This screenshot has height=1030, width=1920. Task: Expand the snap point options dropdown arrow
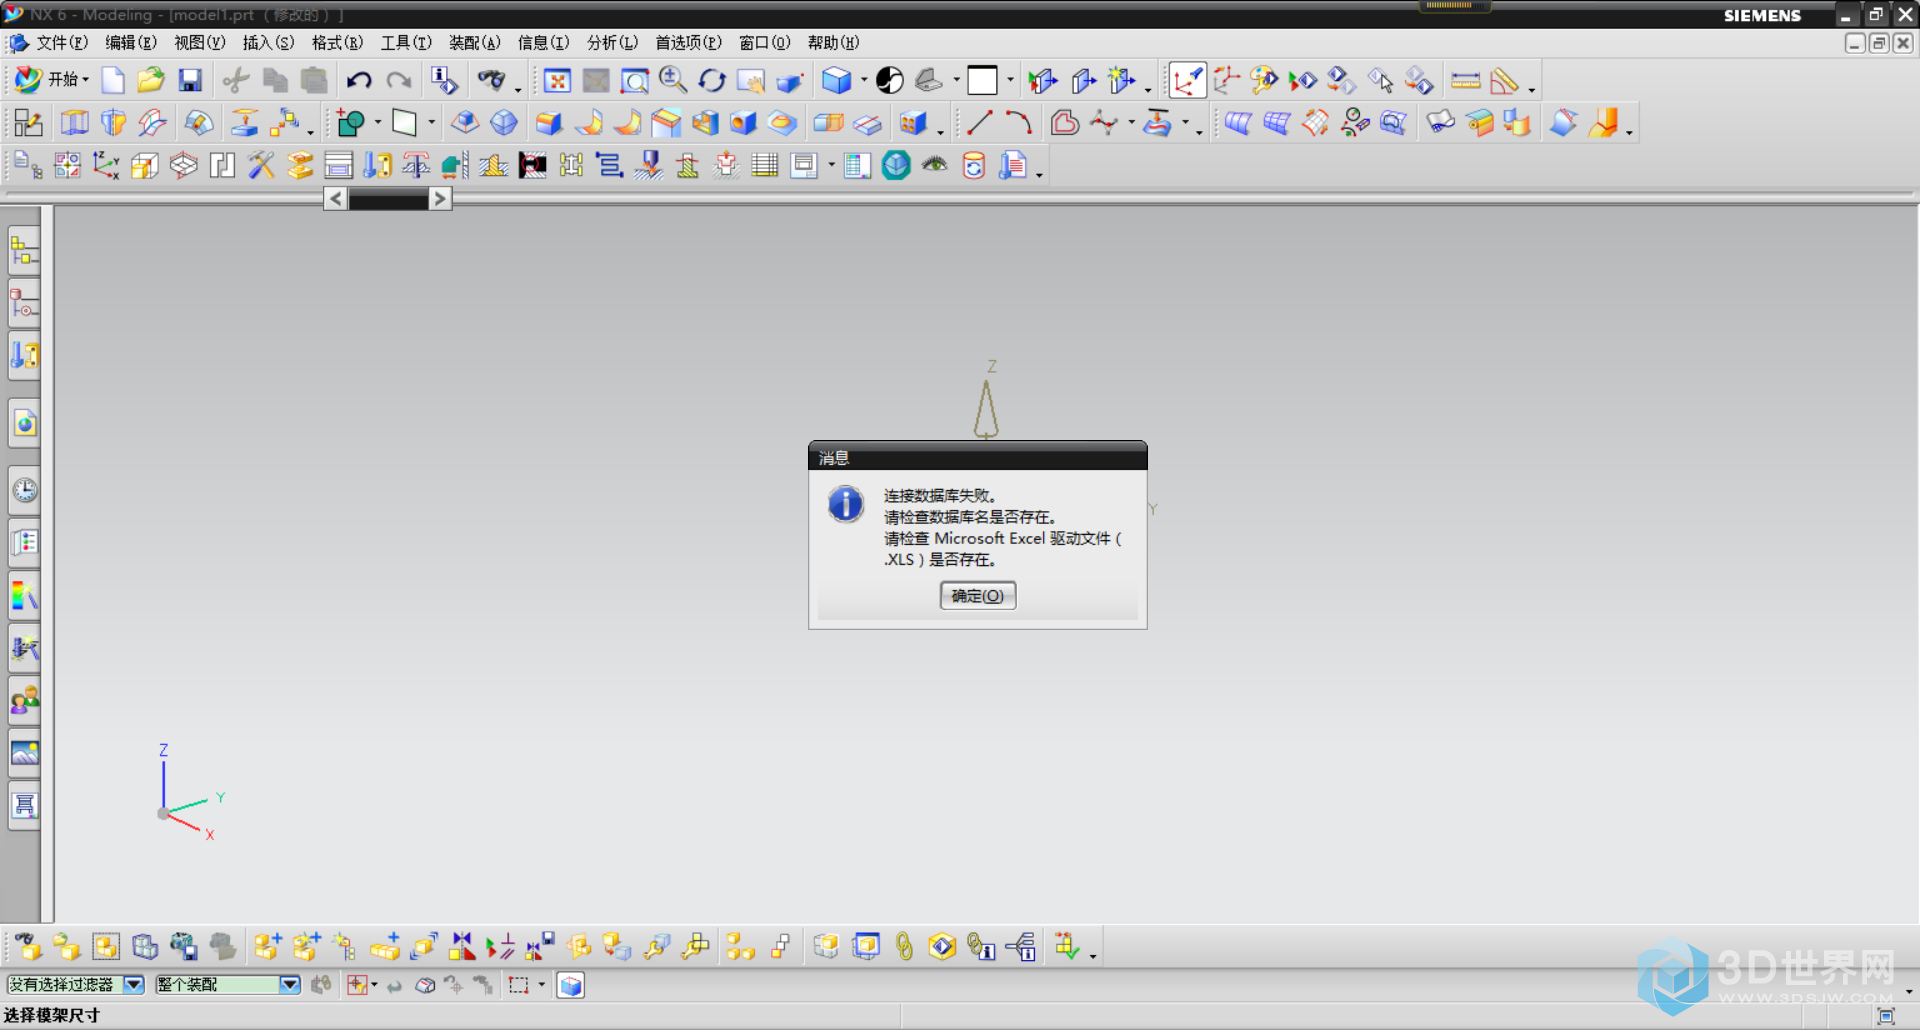coord(374,985)
